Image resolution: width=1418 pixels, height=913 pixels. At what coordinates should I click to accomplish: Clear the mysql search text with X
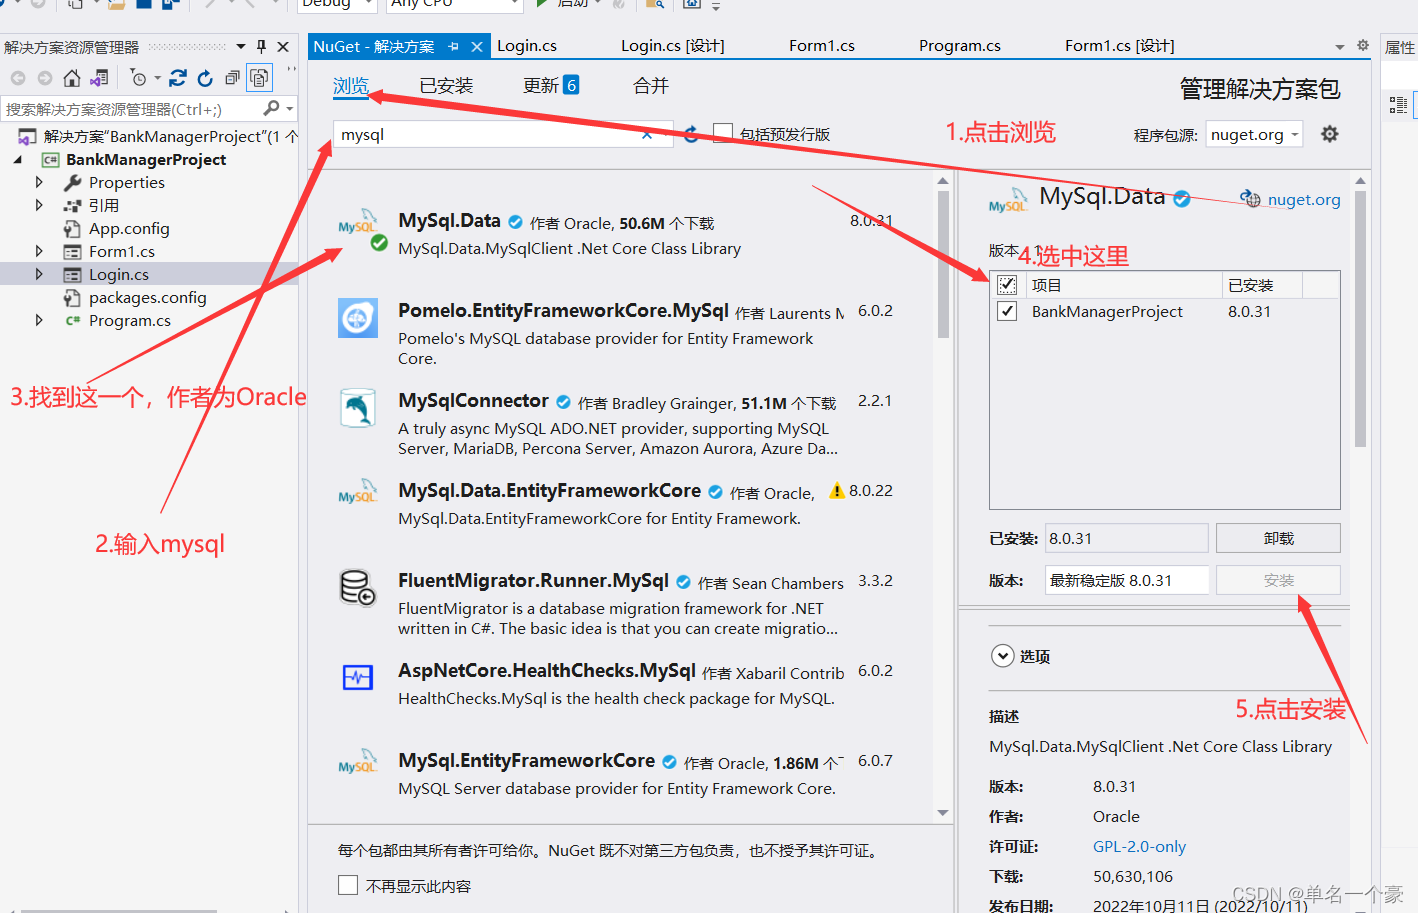point(647,134)
